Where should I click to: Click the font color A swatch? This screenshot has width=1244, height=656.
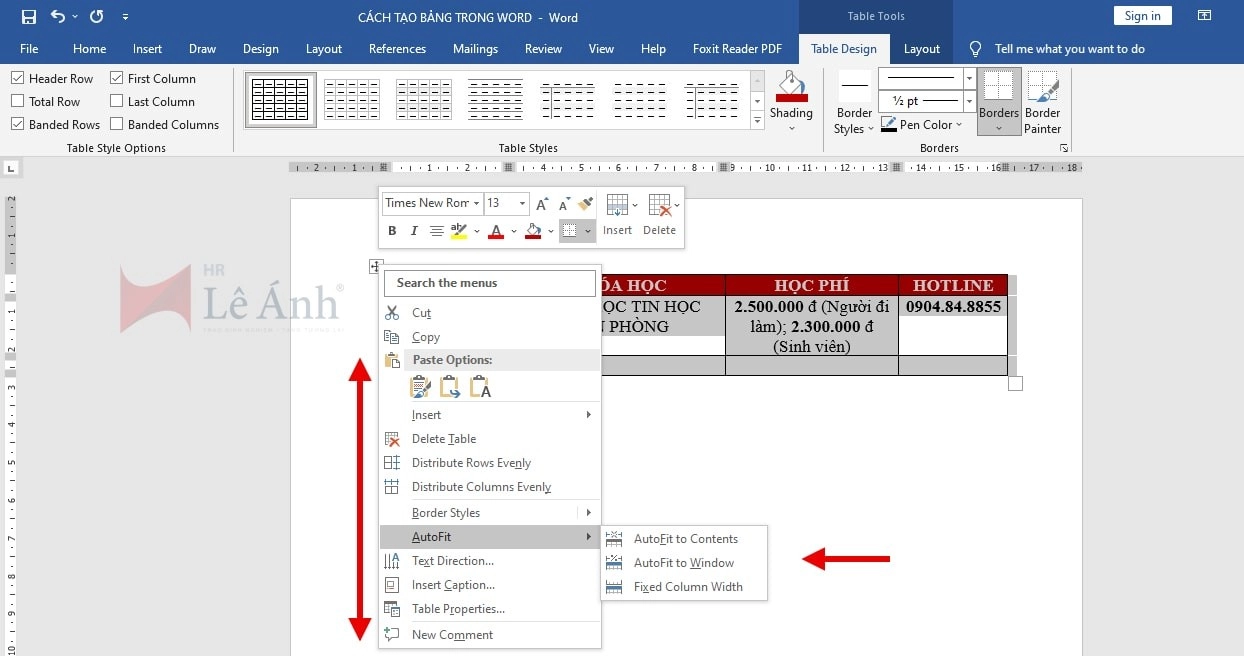click(496, 231)
